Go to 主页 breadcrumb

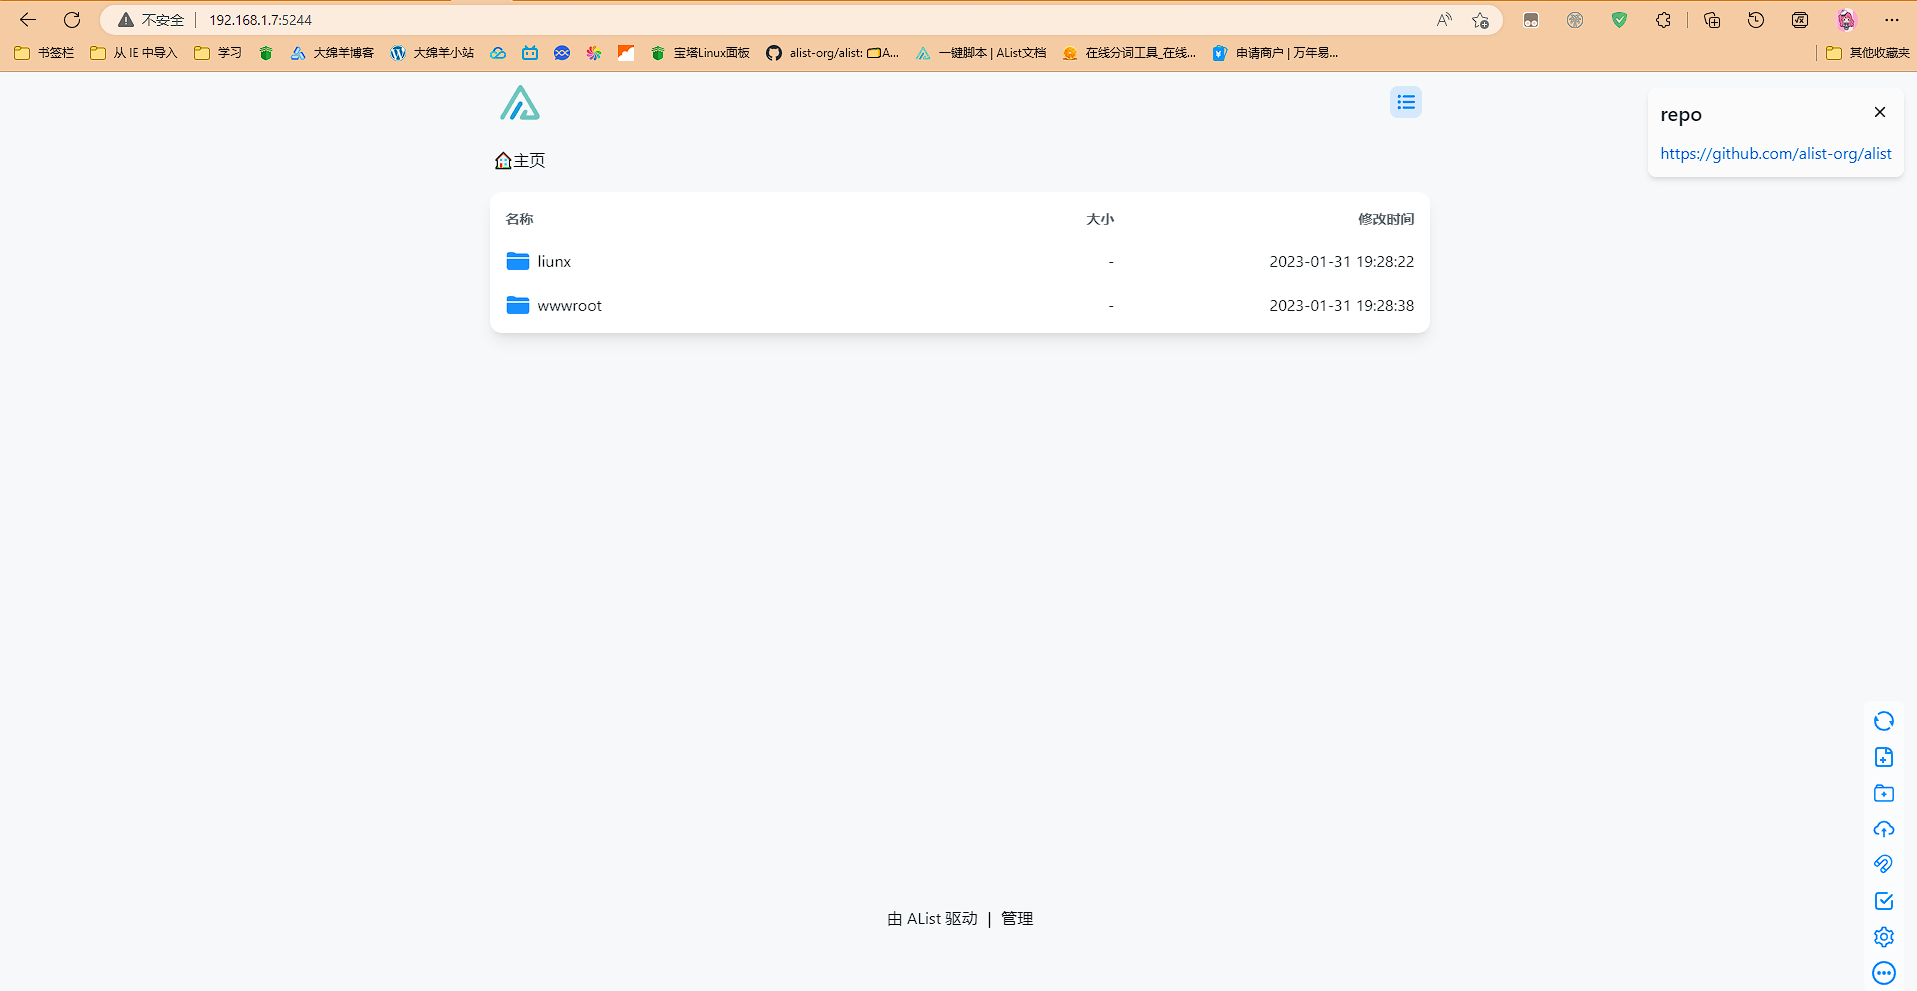click(x=520, y=160)
